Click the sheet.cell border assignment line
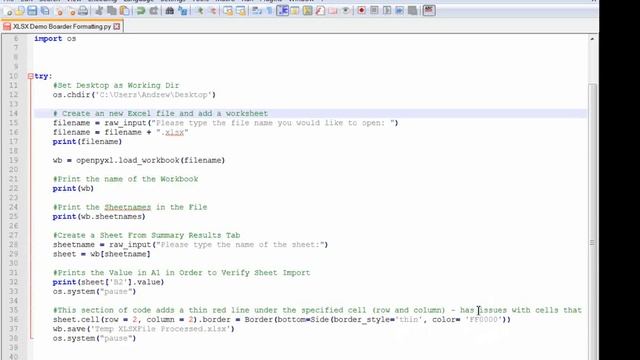640x360 pixels. (x=282, y=320)
